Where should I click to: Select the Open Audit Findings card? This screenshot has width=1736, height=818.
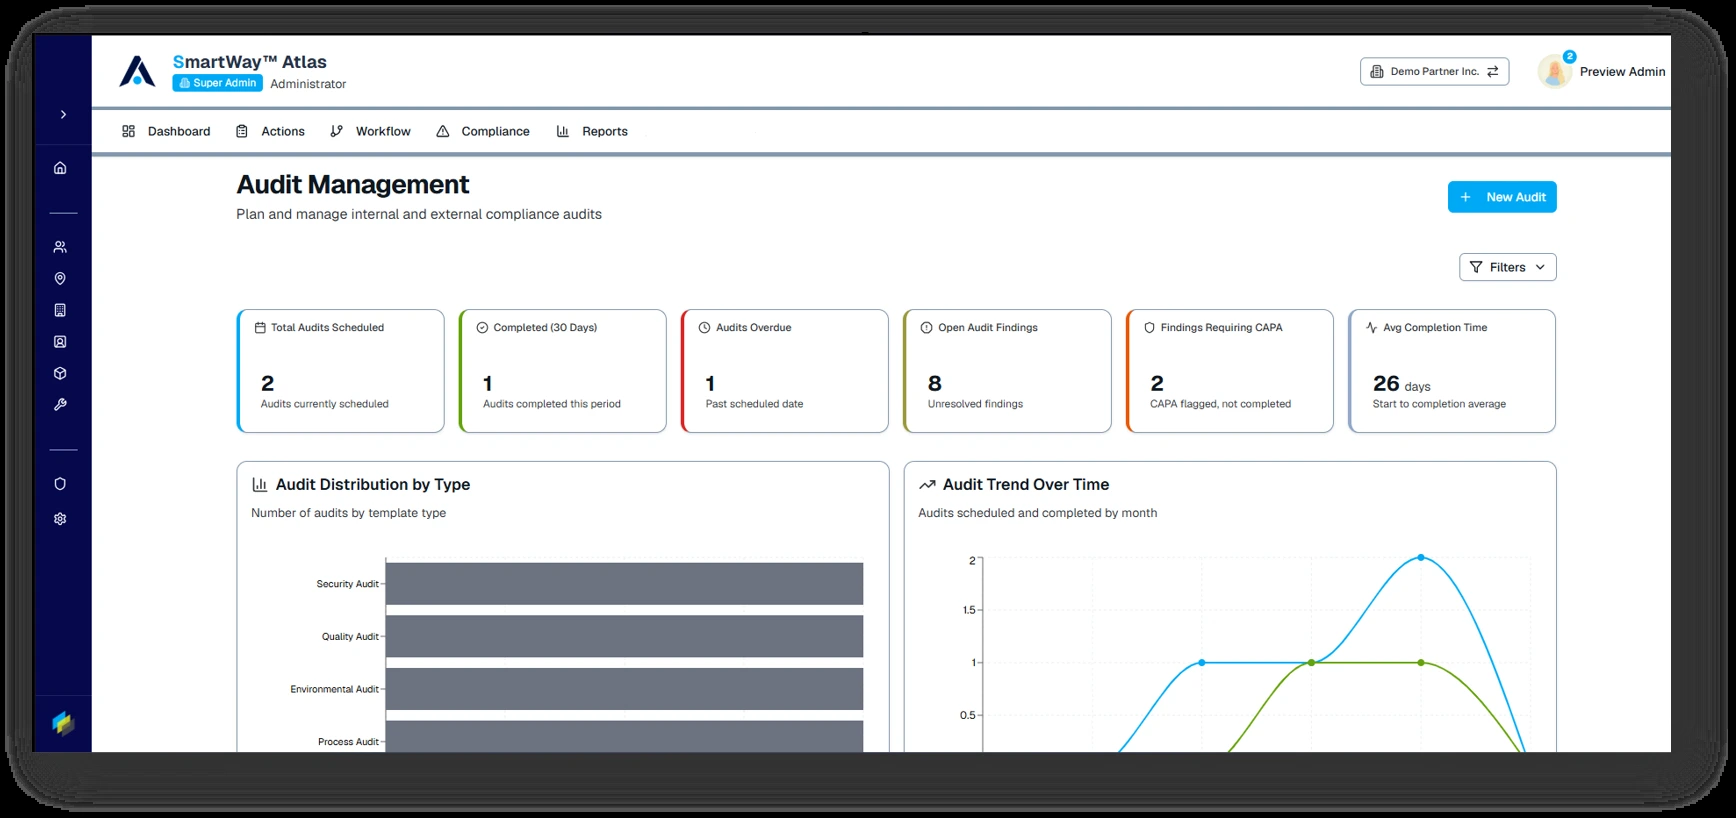[1007, 371]
